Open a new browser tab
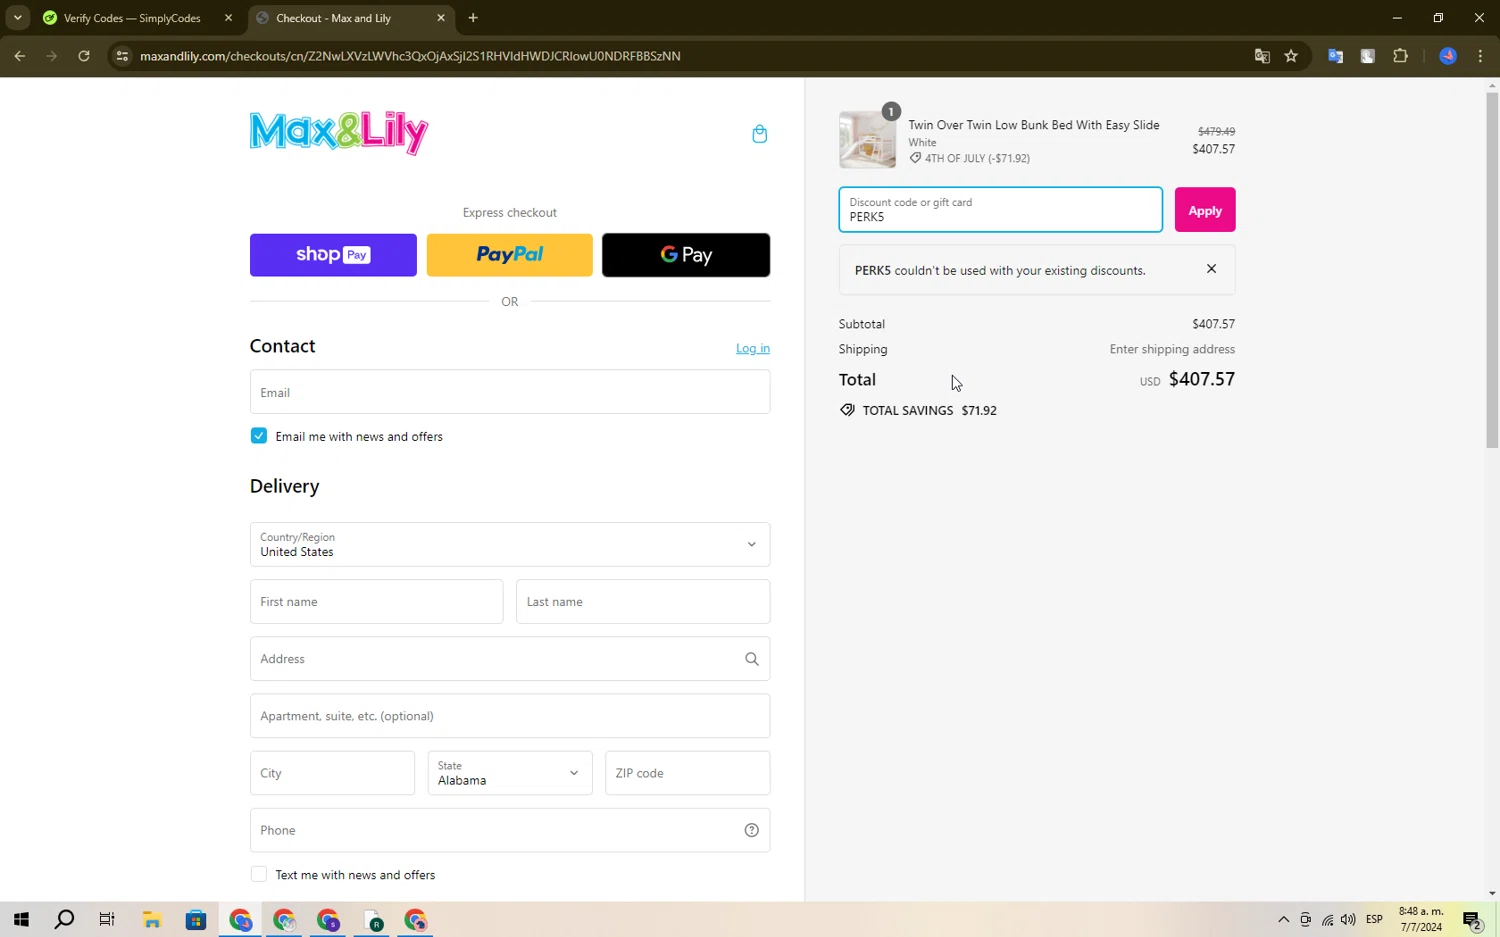1500x937 pixels. click(x=473, y=18)
